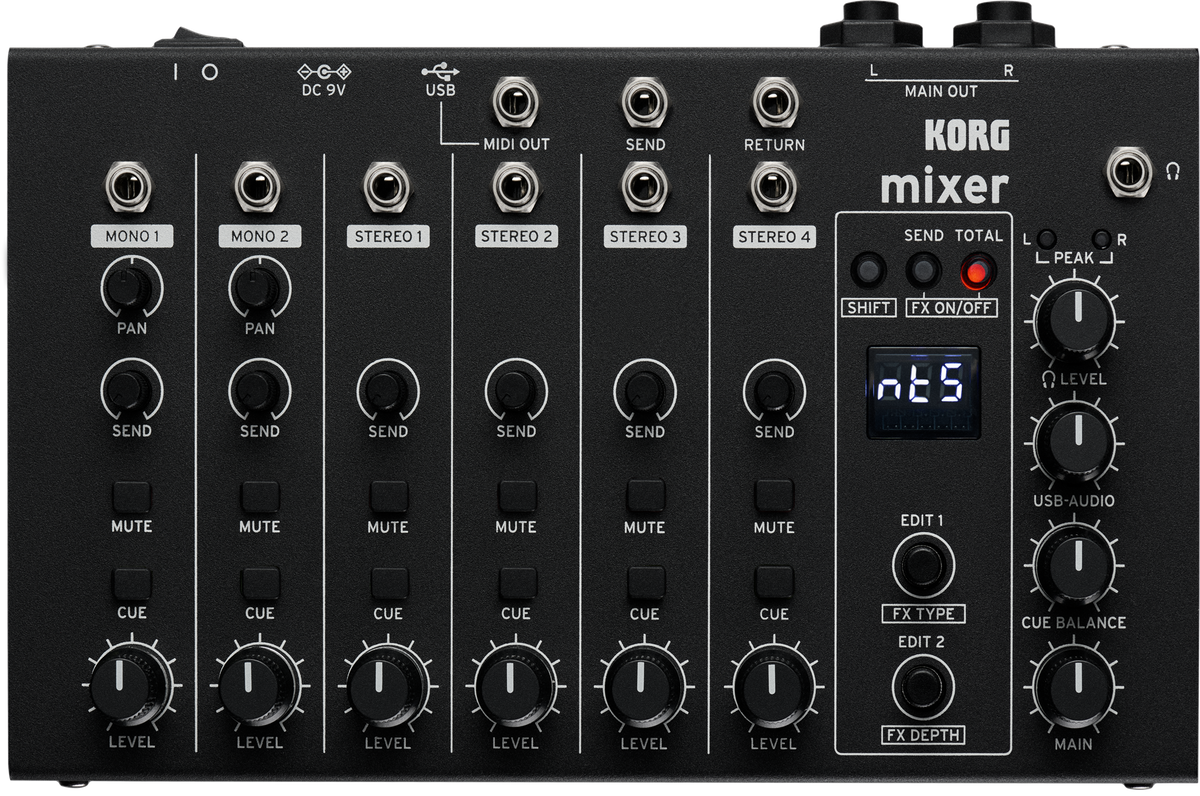
Task: Click the USB symbol icon
Action: point(440,71)
